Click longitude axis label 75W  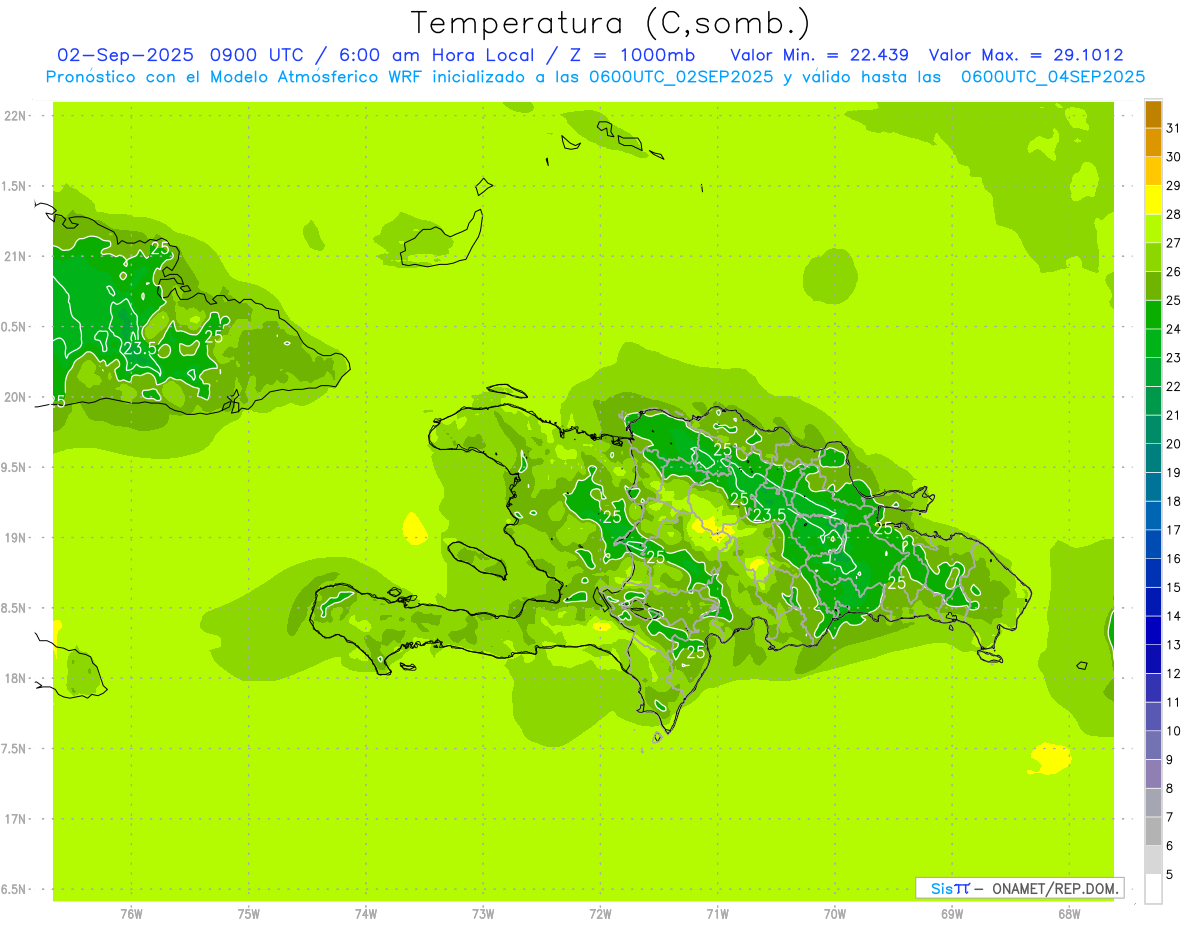(249, 913)
